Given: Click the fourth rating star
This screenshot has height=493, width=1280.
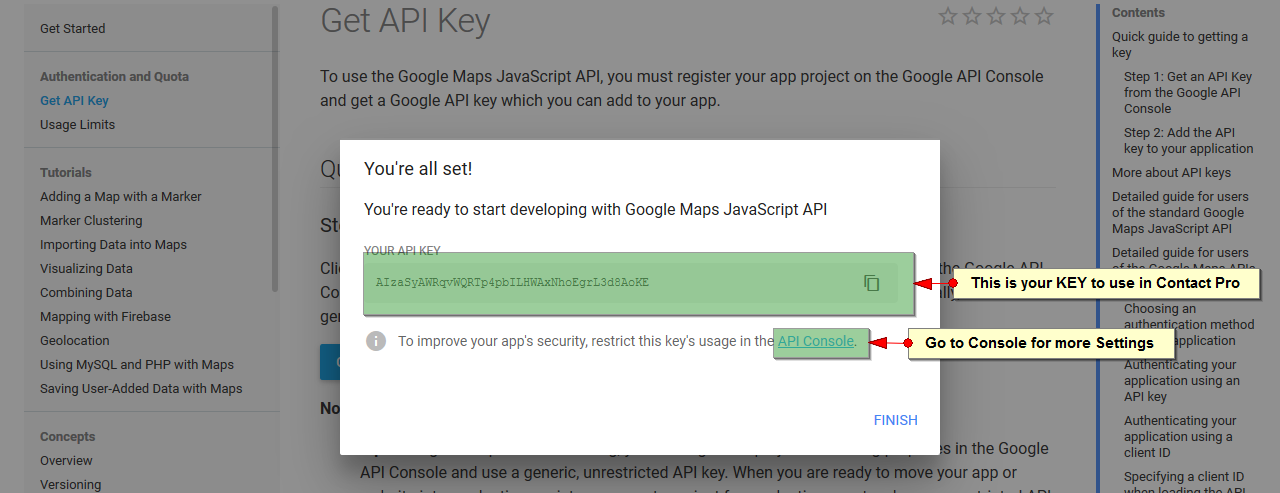Looking at the screenshot, I should tap(1020, 16).
